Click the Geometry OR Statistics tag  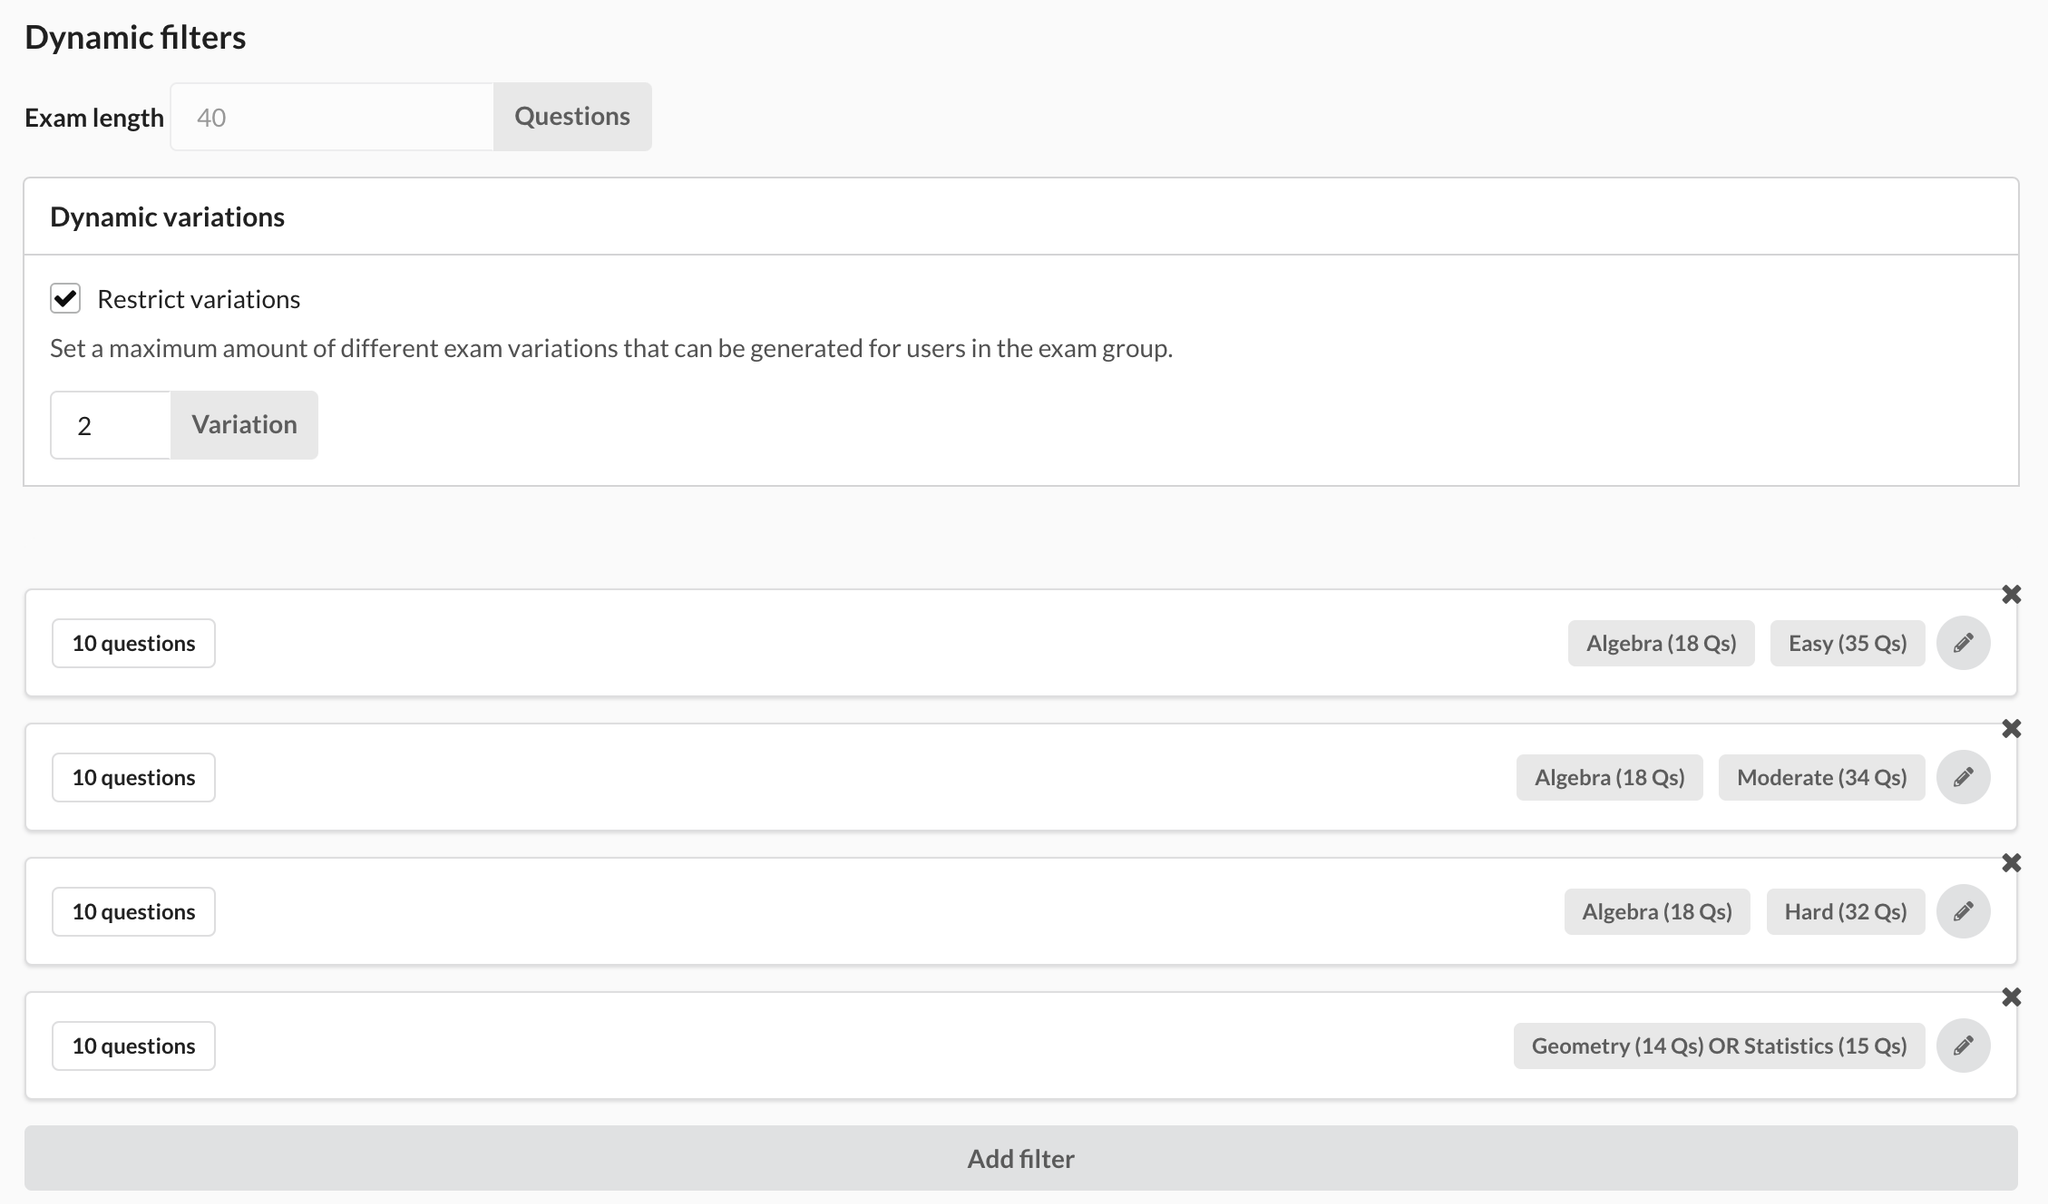click(x=1718, y=1046)
